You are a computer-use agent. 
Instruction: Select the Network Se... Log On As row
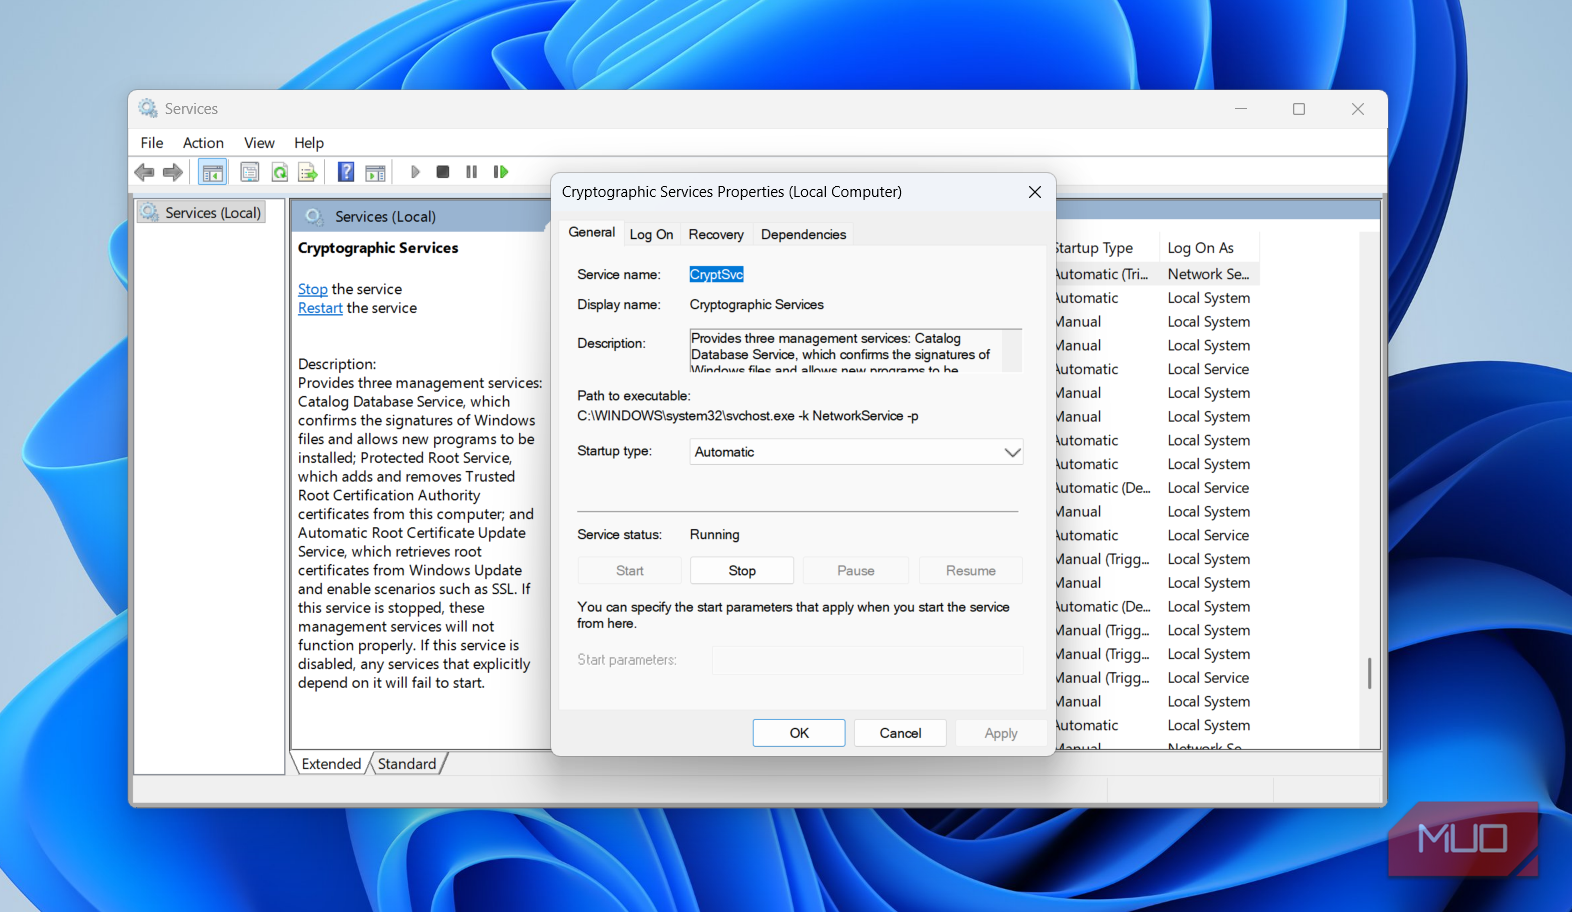click(x=1208, y=274)
